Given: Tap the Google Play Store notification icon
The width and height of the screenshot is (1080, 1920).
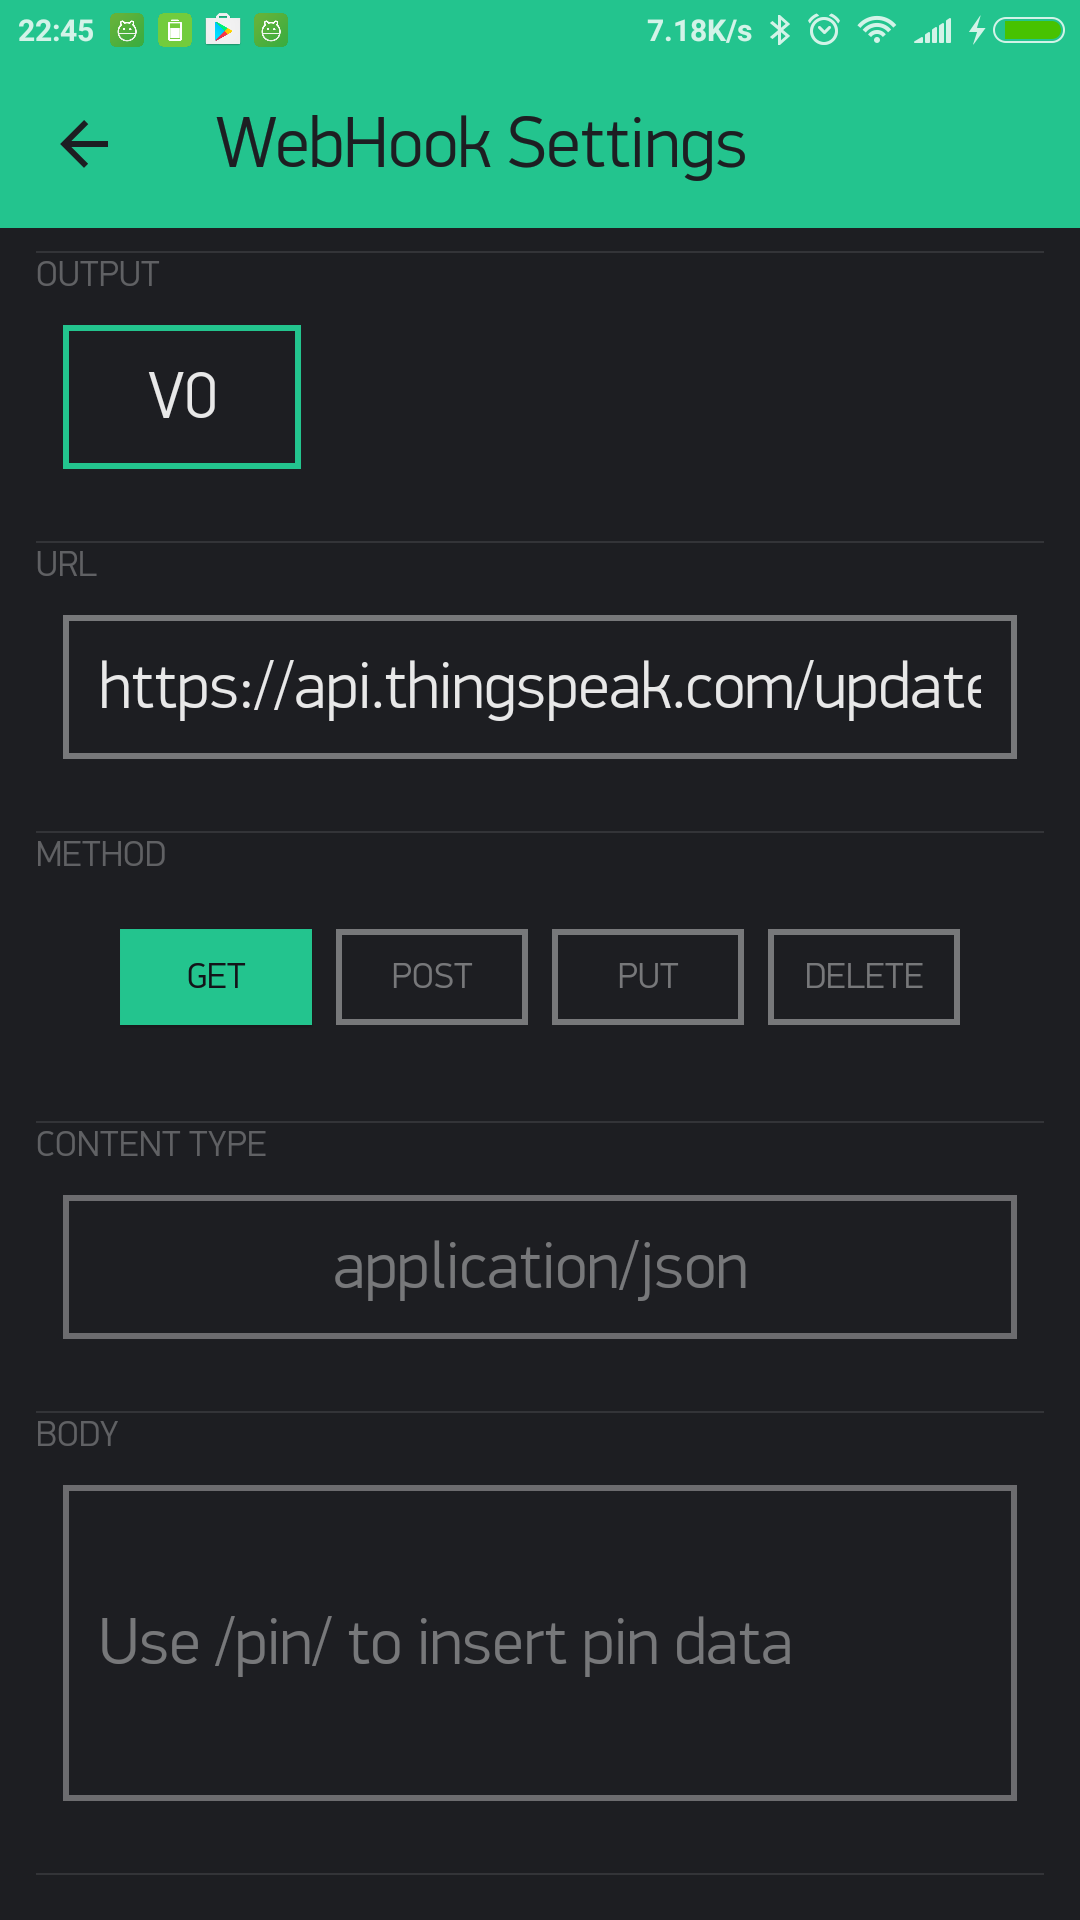Looking at the screenshot, I should [224, 30].
